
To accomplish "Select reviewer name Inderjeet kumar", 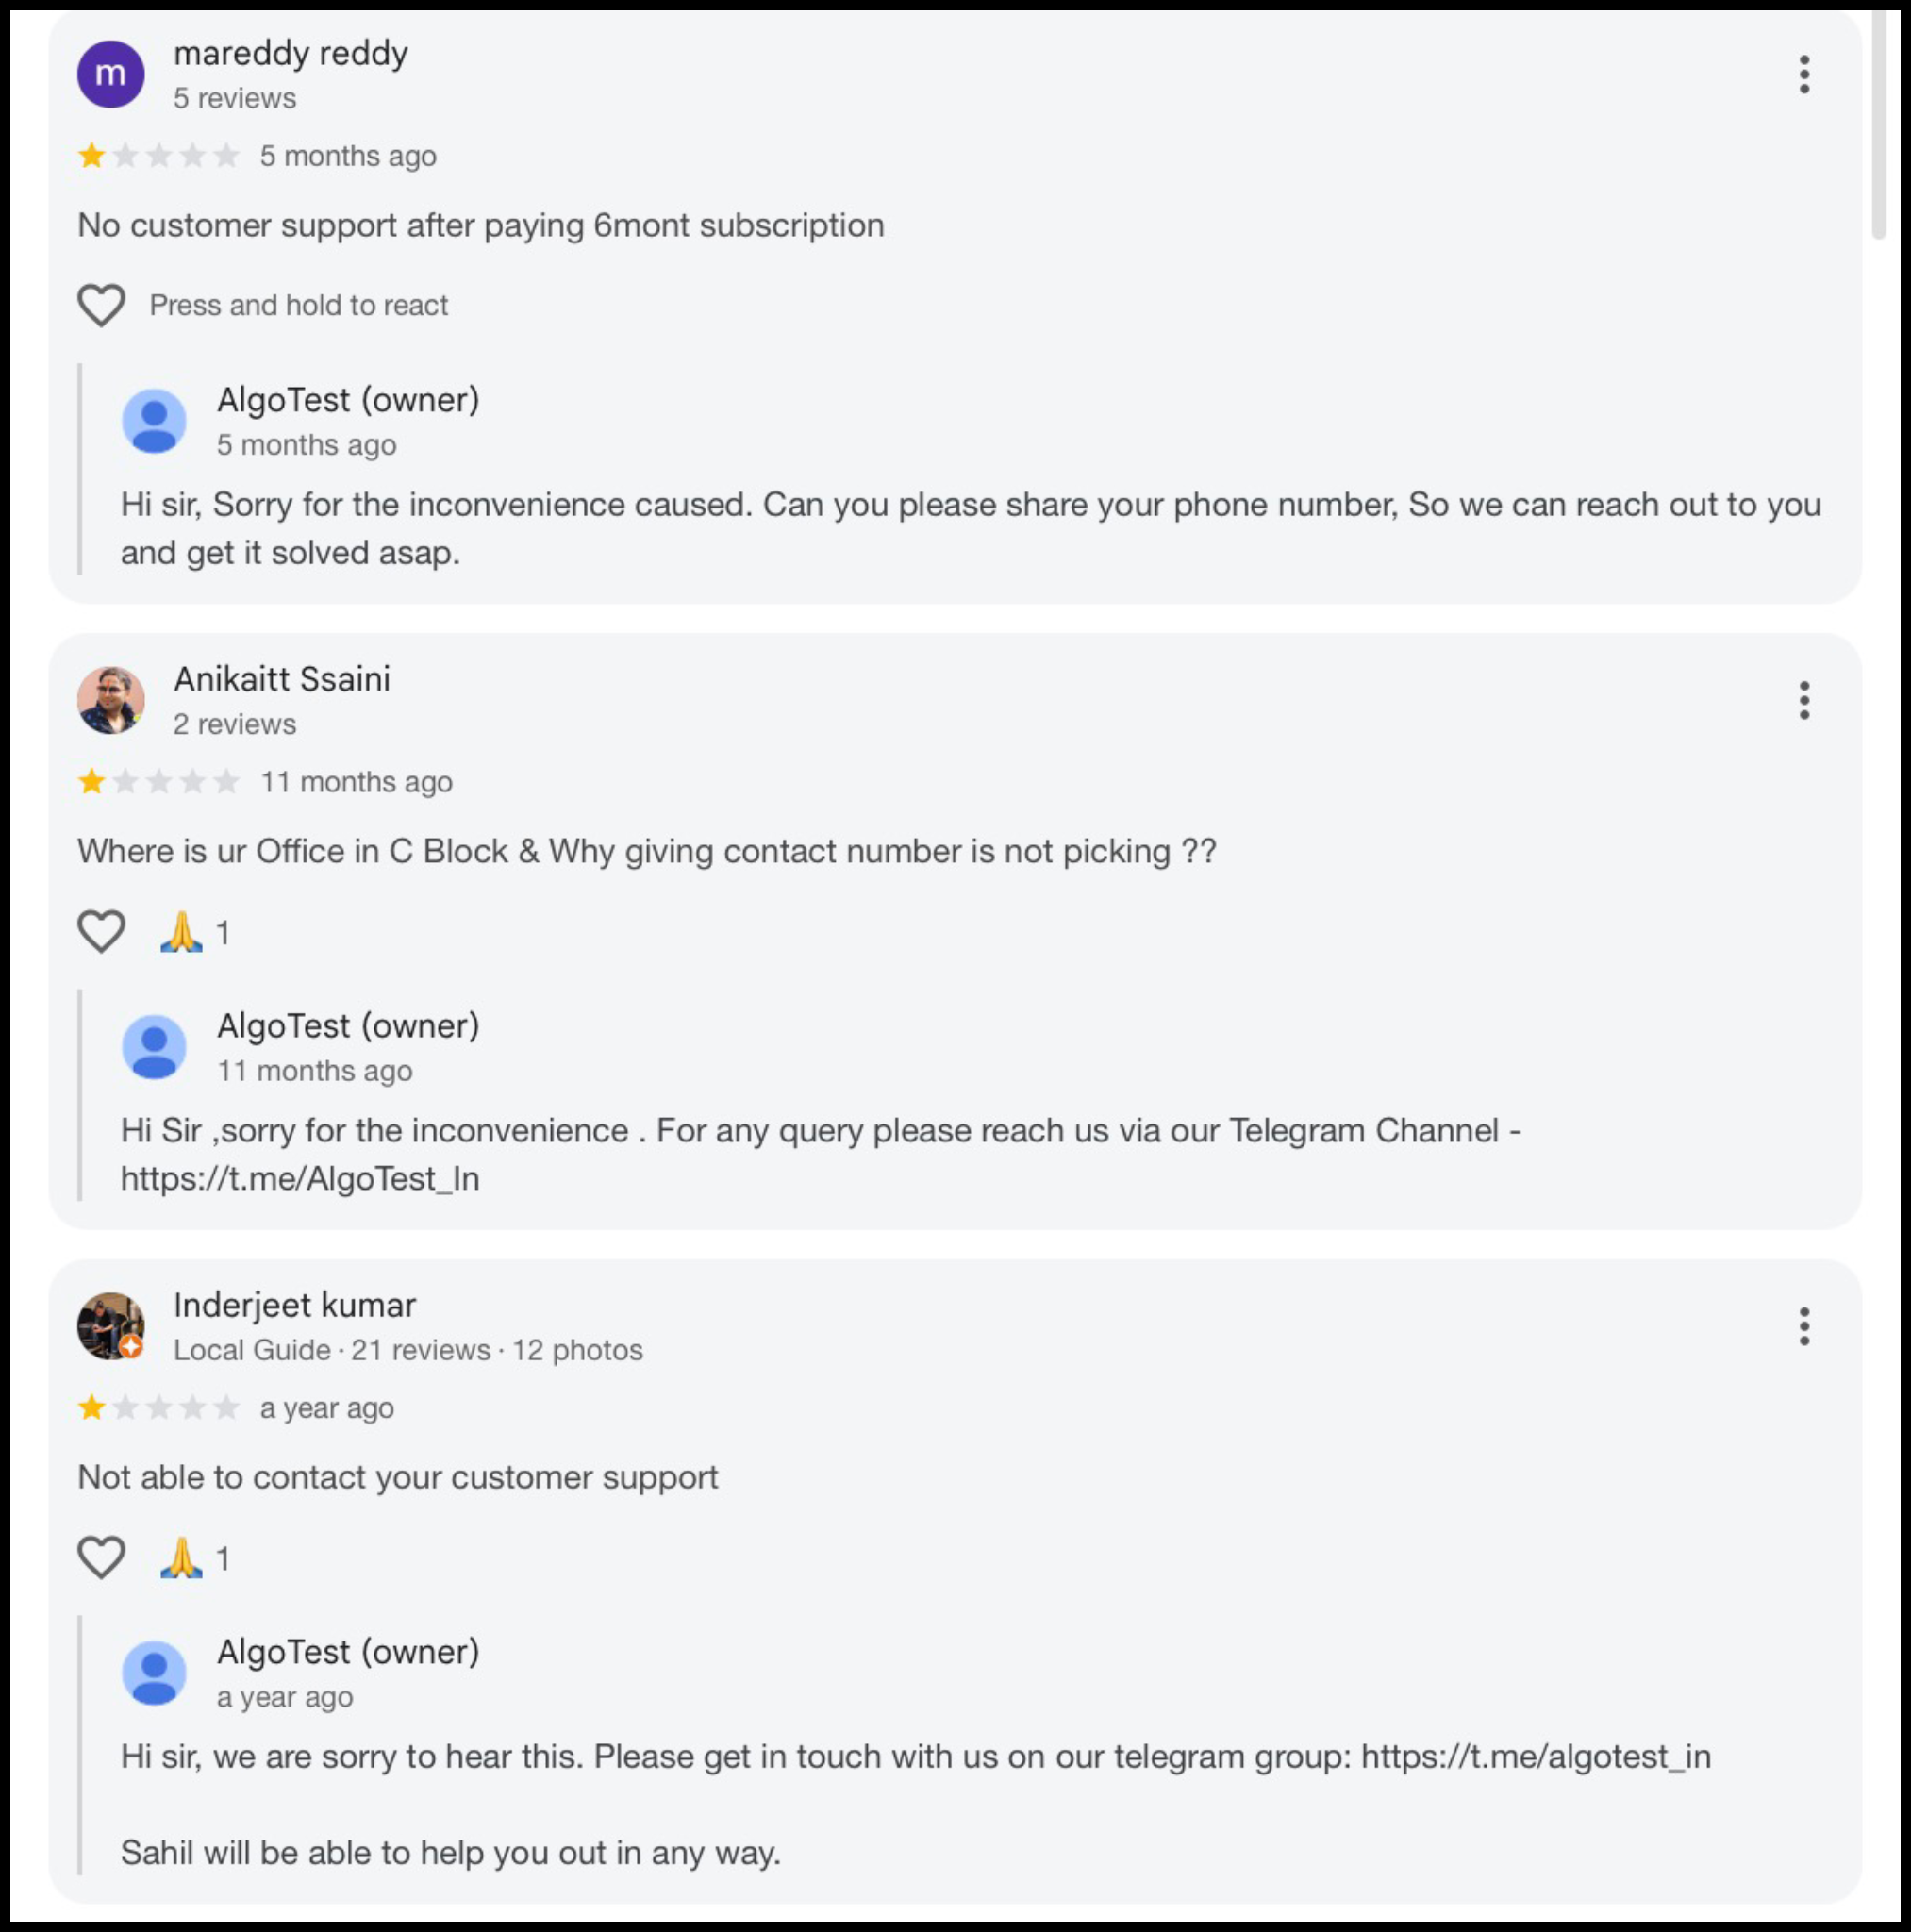I will [294, 1305].
